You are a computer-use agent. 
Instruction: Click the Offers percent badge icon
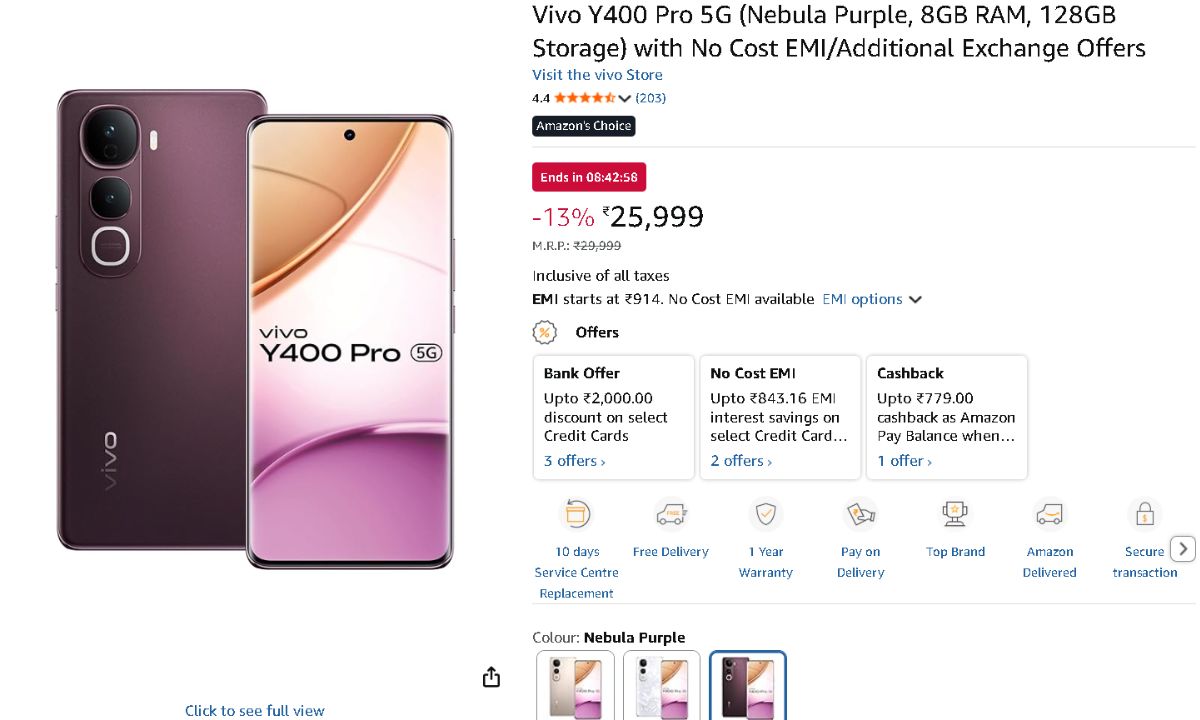pos(543,332)
